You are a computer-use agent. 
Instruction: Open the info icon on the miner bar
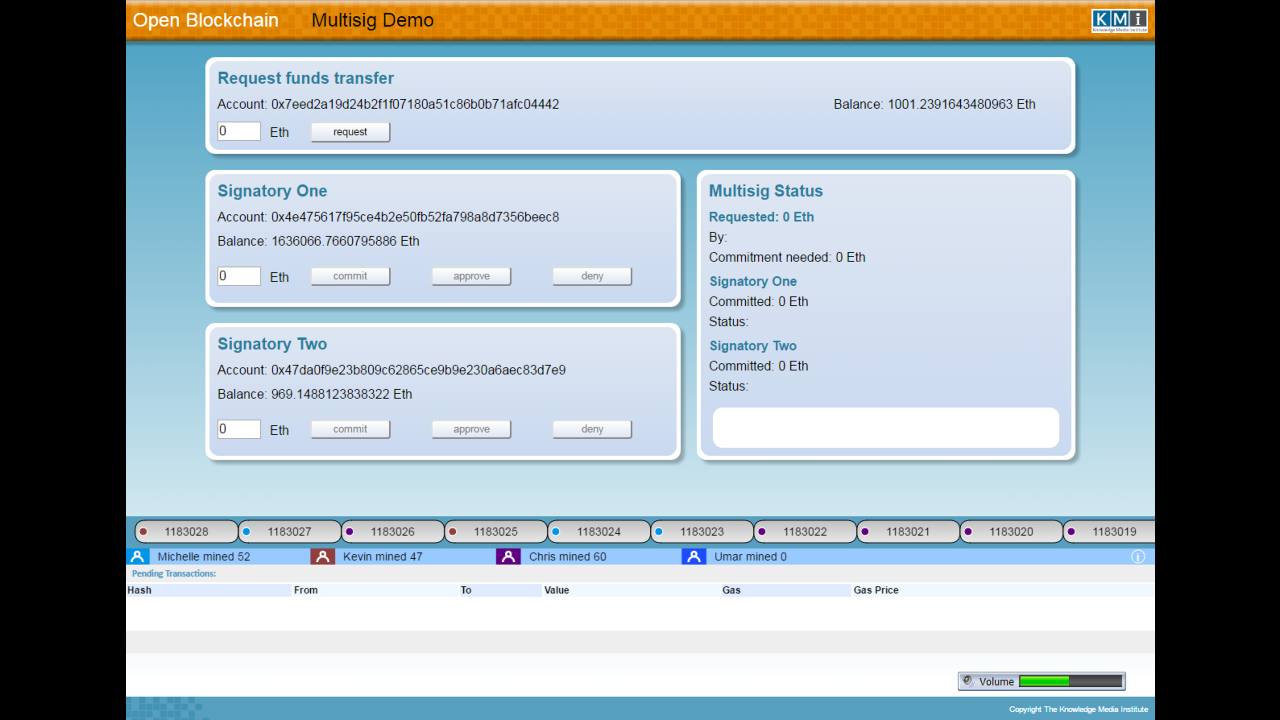point(1138,557)
